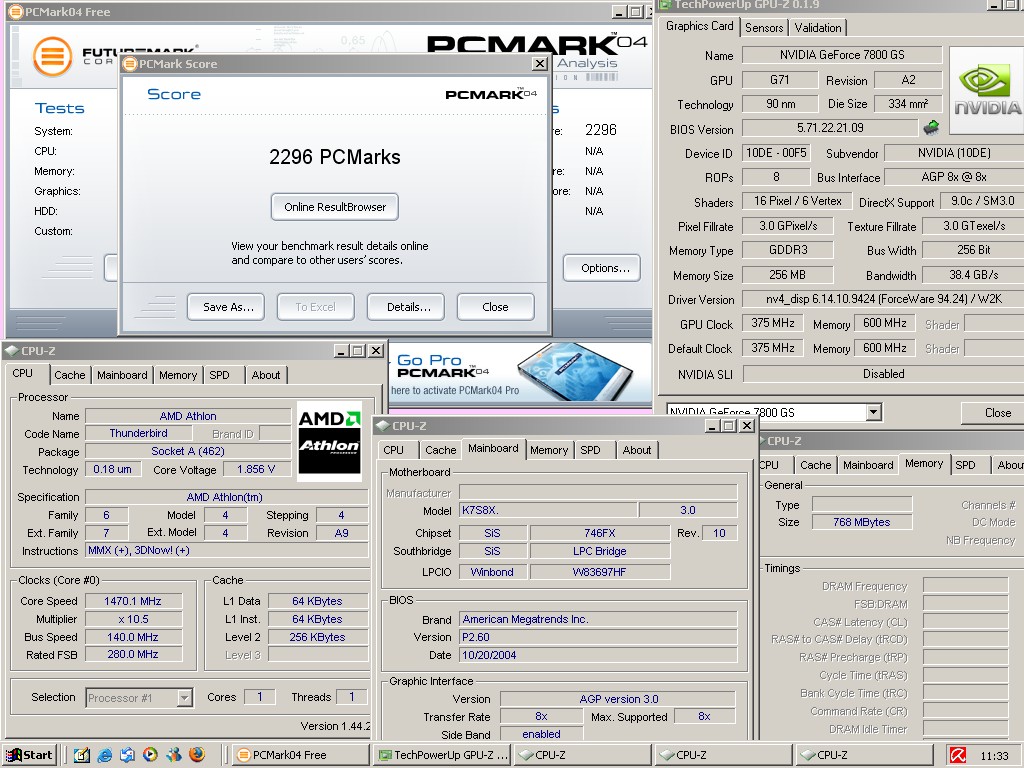Click the activate PCMark04 Pro link
The image size is (1024, 768).
click(455, 391)
